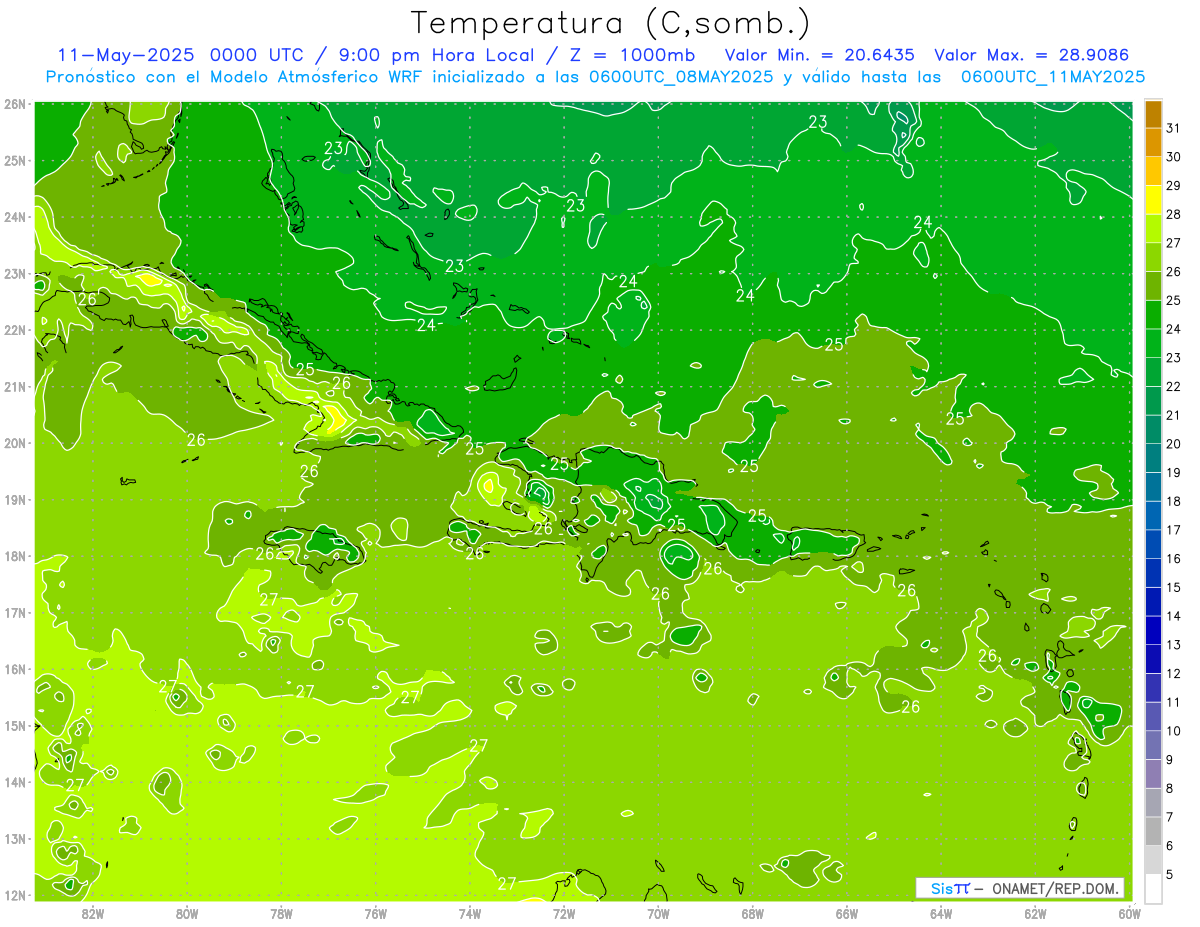Viewport: 1200px width, 927px height.
Task: Click the "15N" latitude axis label
Action: [x=15, y=726]
